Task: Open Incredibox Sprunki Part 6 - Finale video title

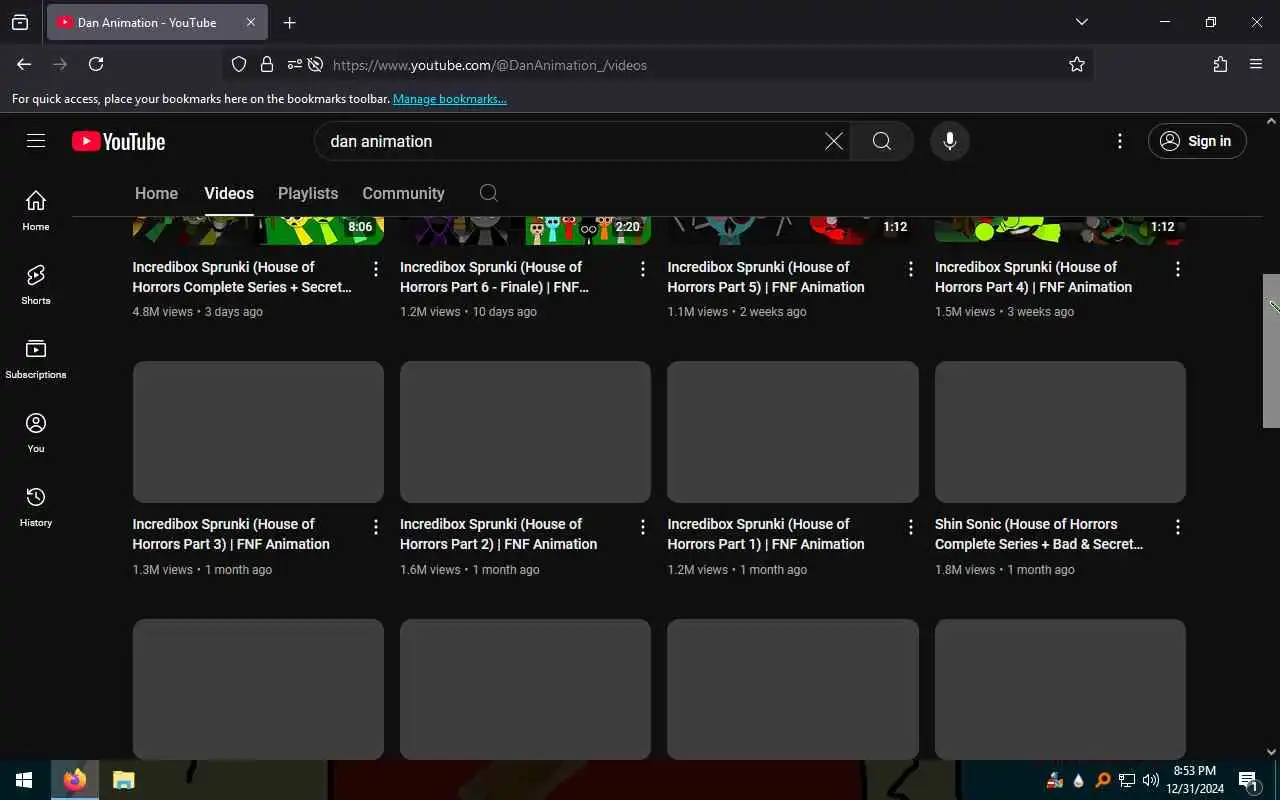Action: tap(495, 277)
